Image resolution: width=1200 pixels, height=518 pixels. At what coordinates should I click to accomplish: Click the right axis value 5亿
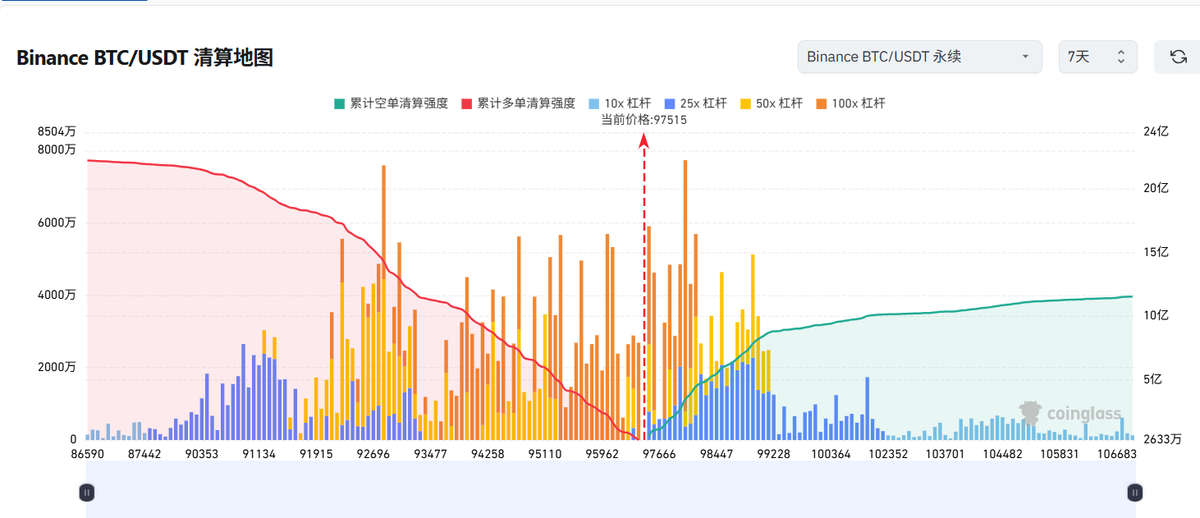1152,379
